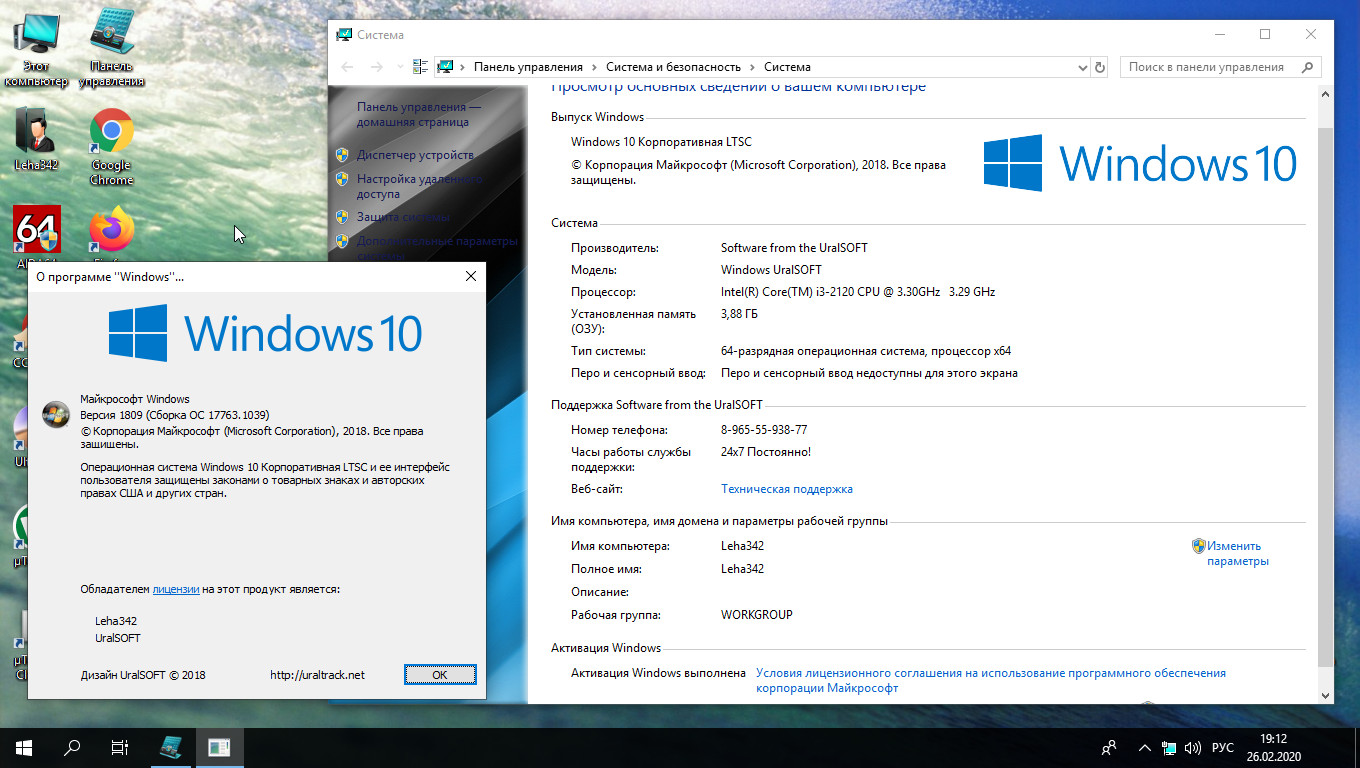Refresh the Система control panel page

(x=1101, y=67)
